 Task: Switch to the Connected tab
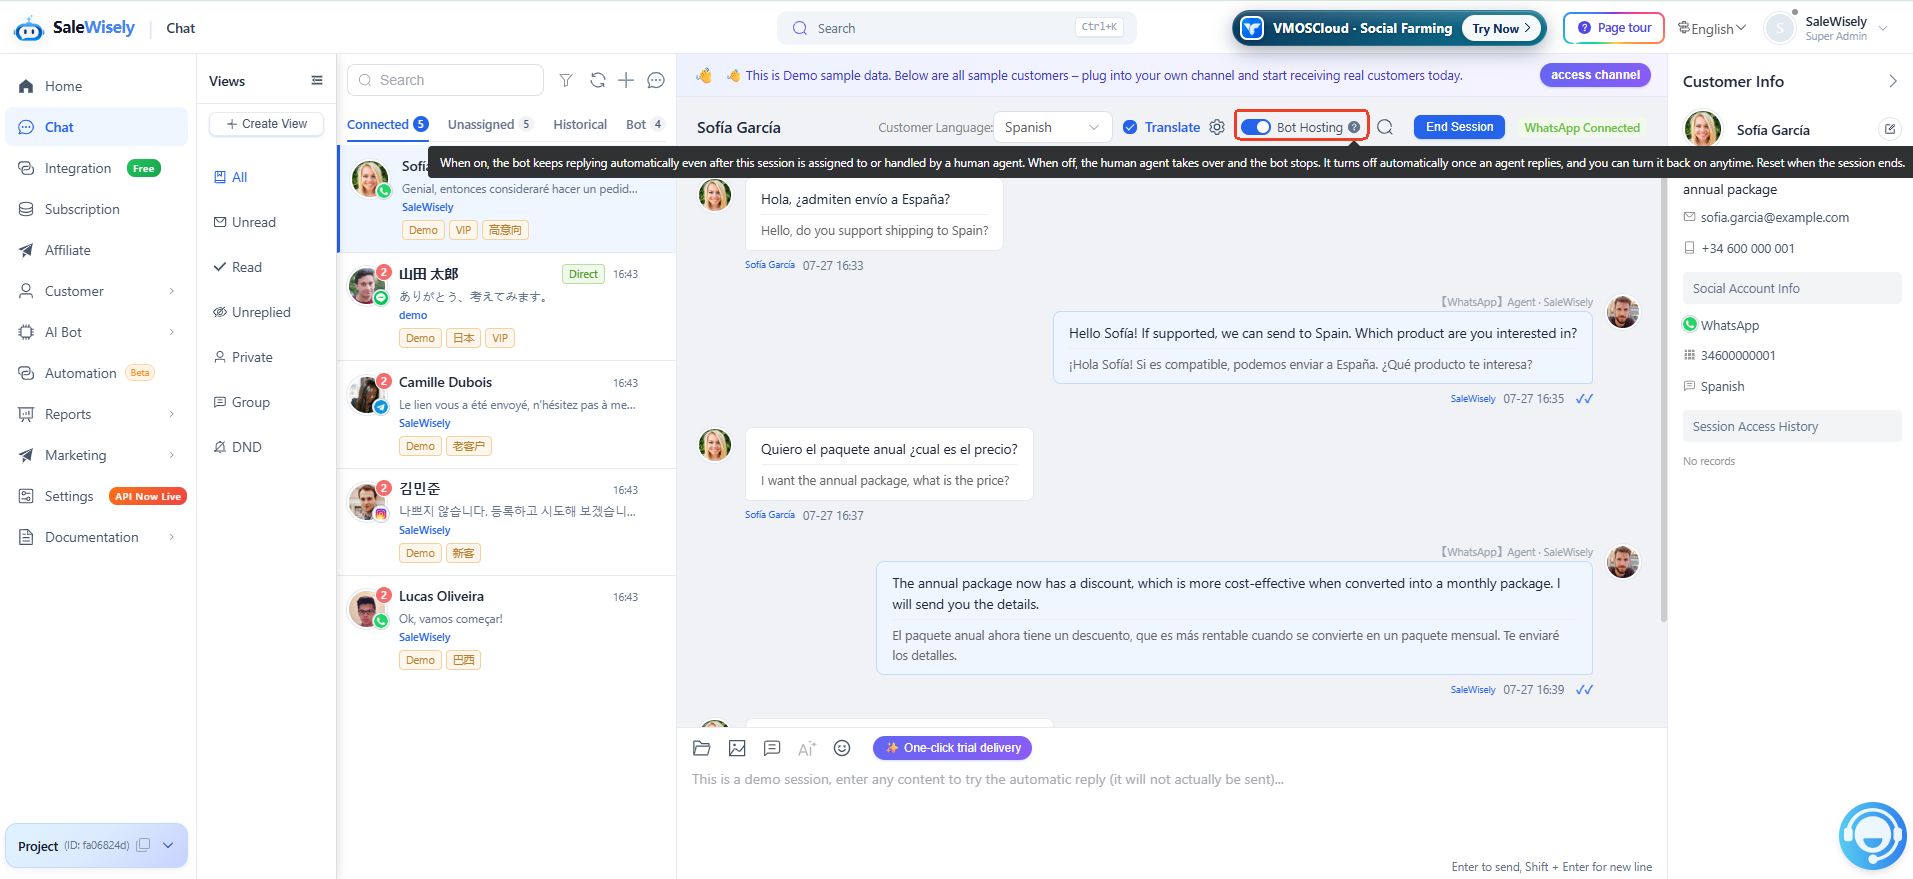pos(387,124)
